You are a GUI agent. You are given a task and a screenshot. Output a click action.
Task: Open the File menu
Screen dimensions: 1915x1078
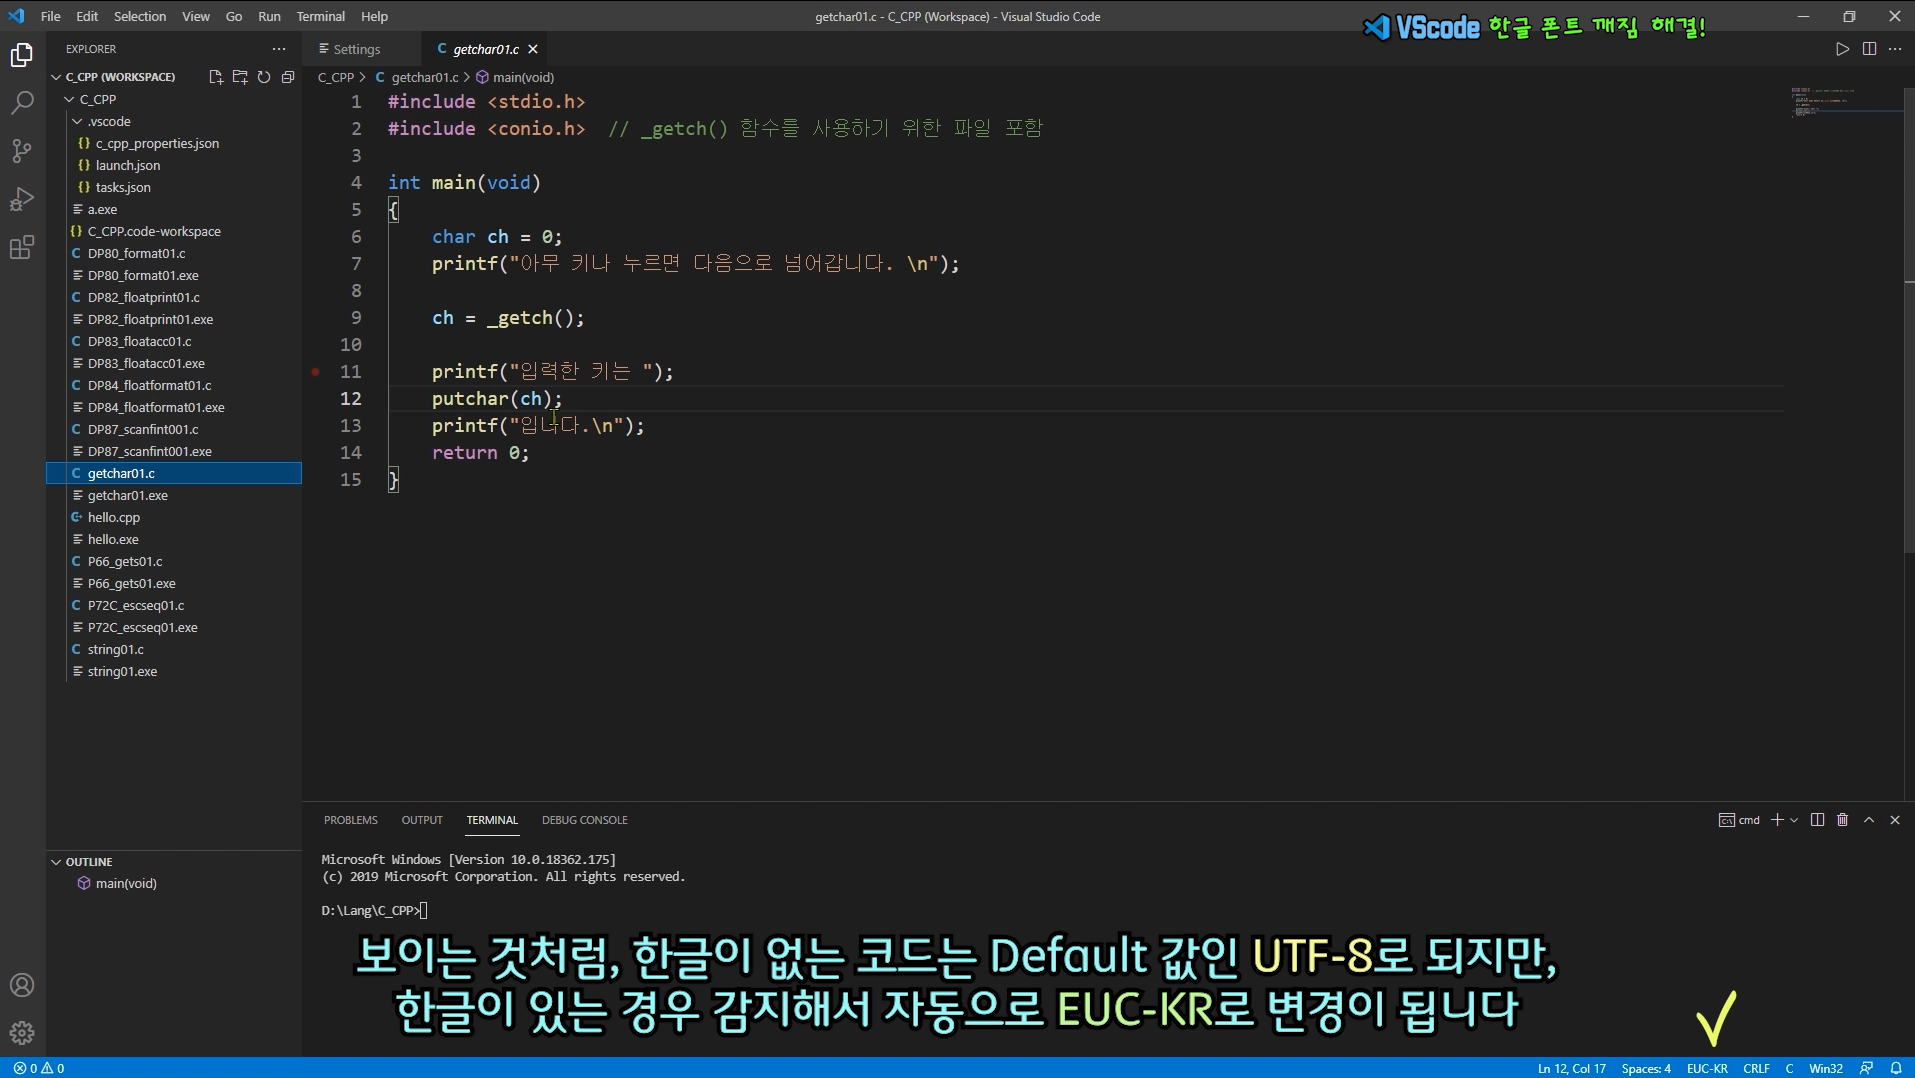click(51, 16)
